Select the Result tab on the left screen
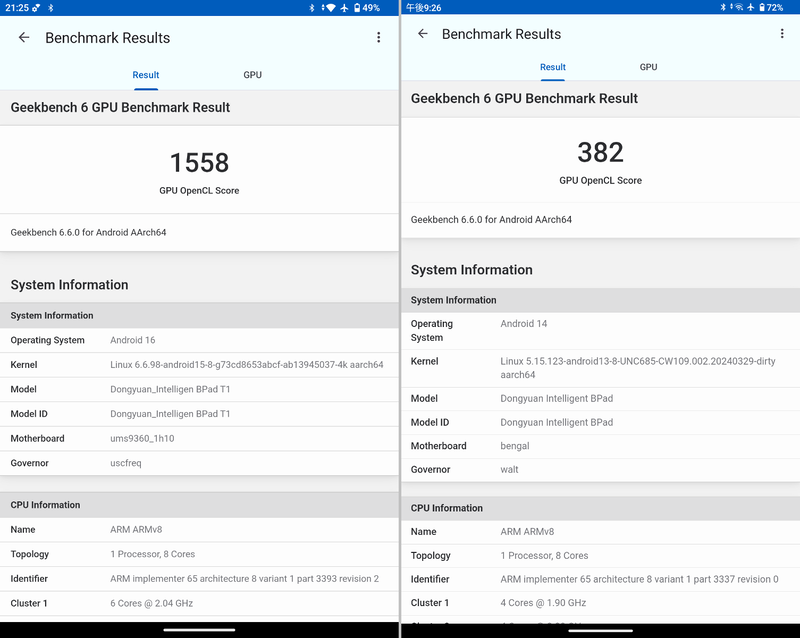 tap(146, 74)
